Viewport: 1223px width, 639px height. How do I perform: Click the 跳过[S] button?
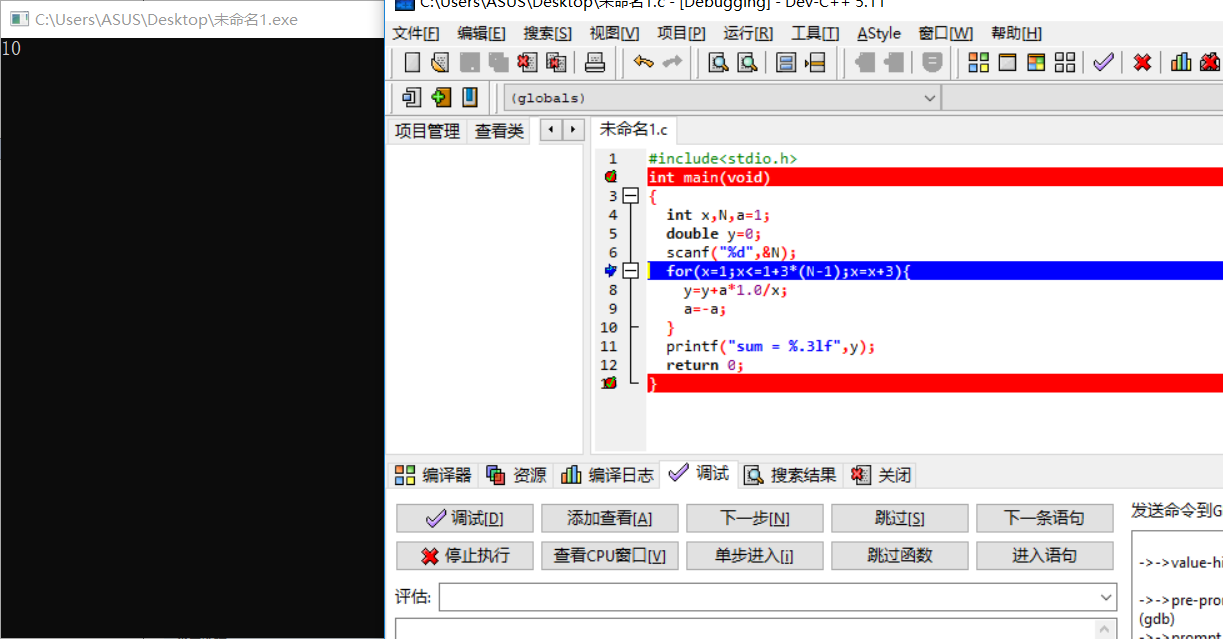tap(900, 518)
